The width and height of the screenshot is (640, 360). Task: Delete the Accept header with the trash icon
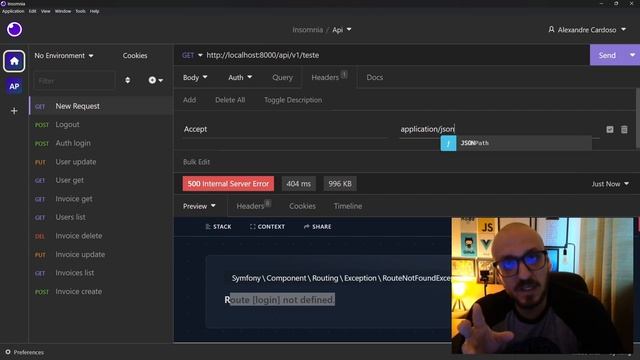[x=624, y=129]
